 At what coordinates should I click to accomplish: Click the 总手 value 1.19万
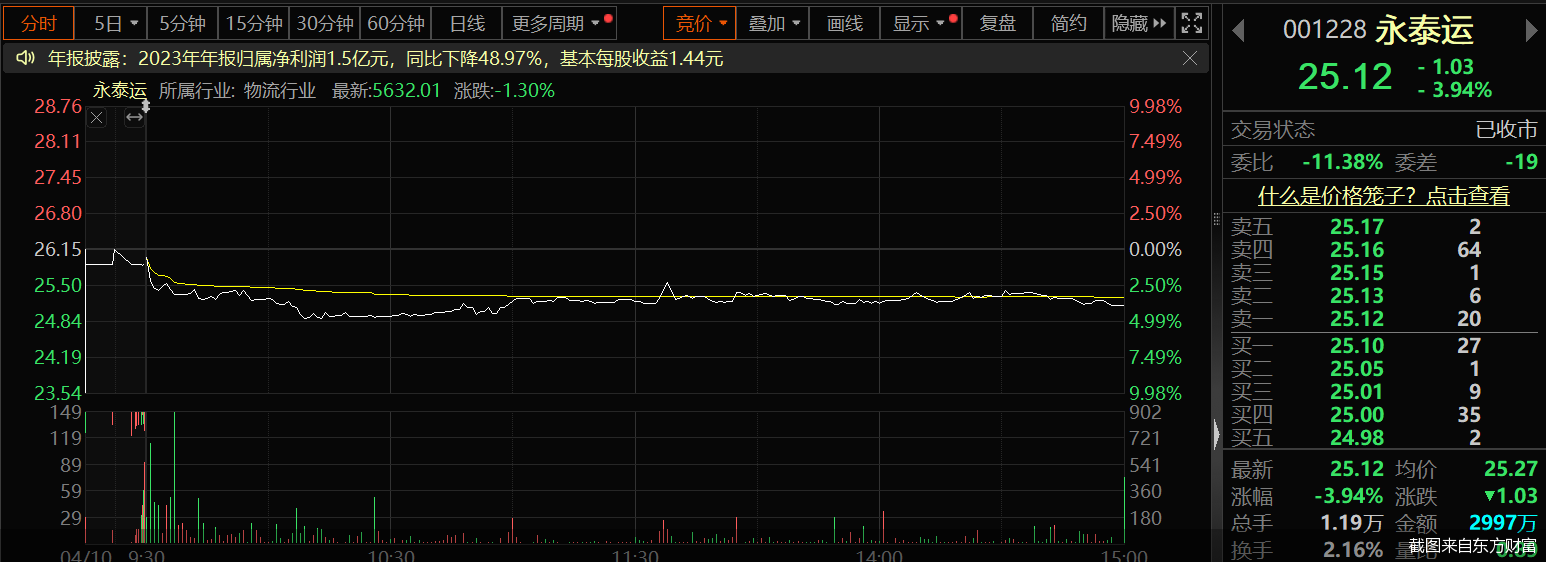[x=1352, y=523]
